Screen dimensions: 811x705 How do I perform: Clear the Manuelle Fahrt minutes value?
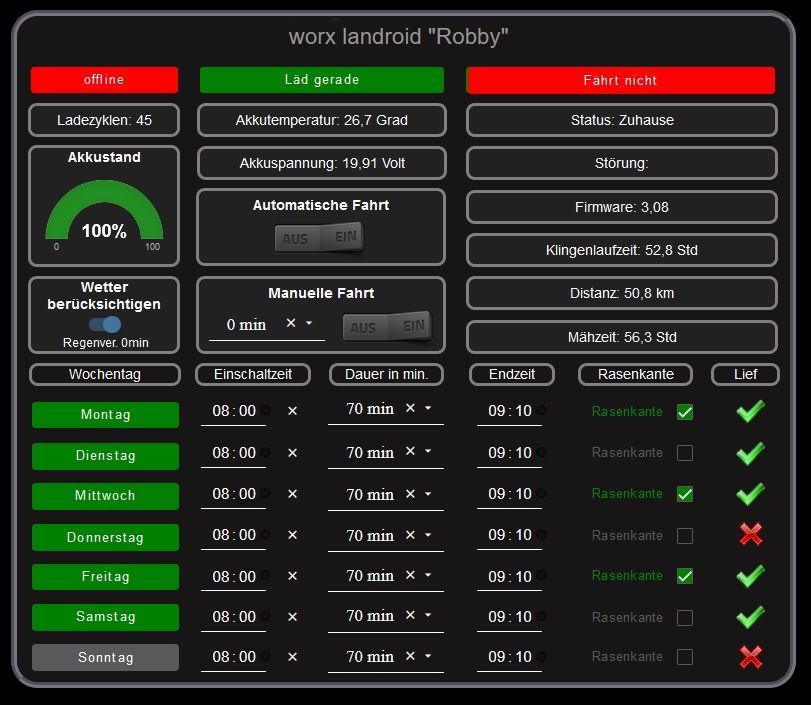pos(291,323)
